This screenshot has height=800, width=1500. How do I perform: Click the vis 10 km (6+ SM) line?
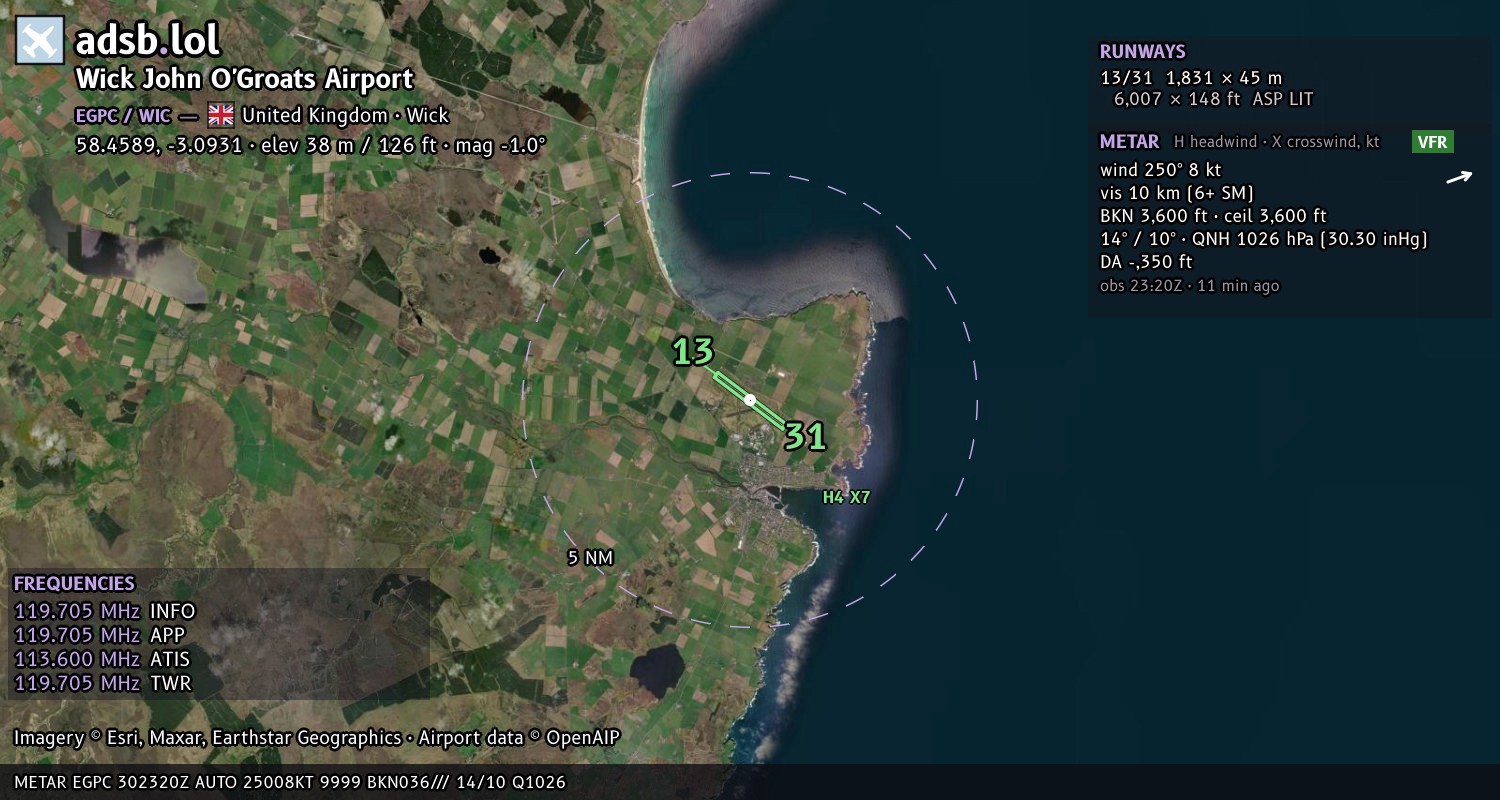point(1177,193)
